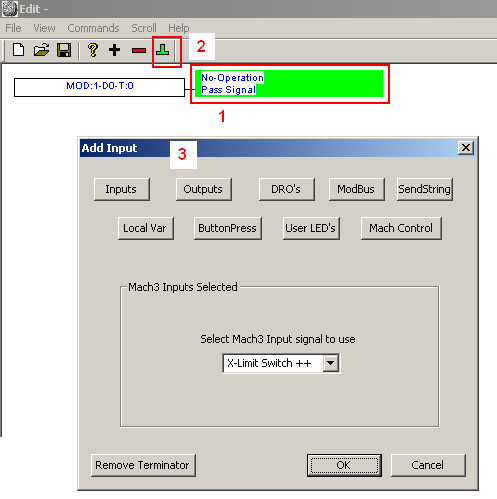Select the MOD:1-D0-T:0 input box
Screen dimensions: 497x499
(x=99, y=87)
